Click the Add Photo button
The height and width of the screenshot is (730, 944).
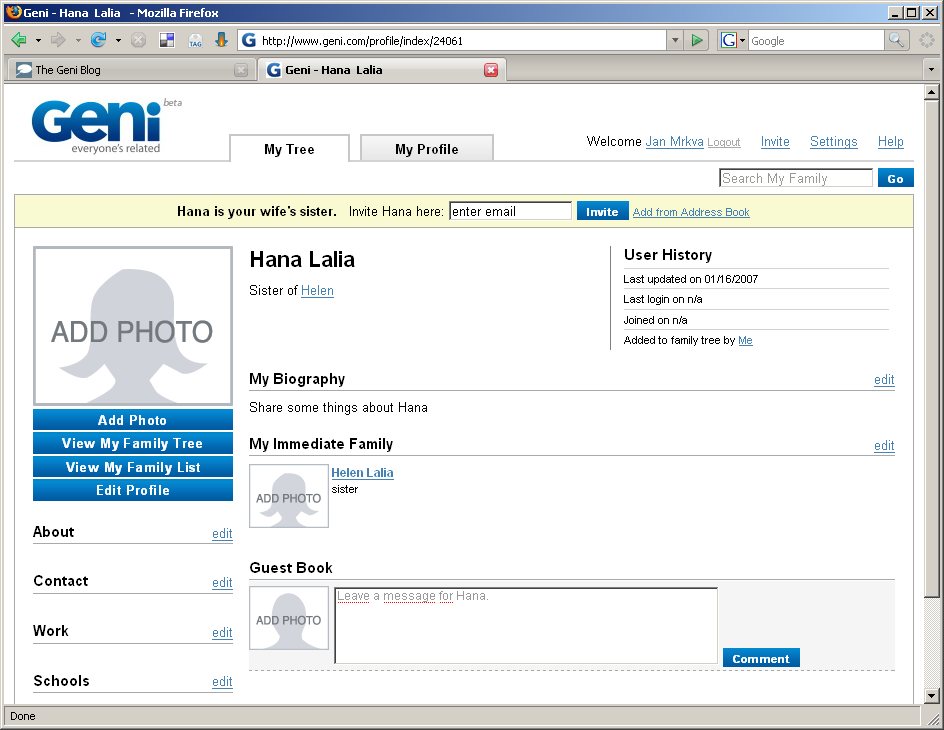tap(133, 420)
